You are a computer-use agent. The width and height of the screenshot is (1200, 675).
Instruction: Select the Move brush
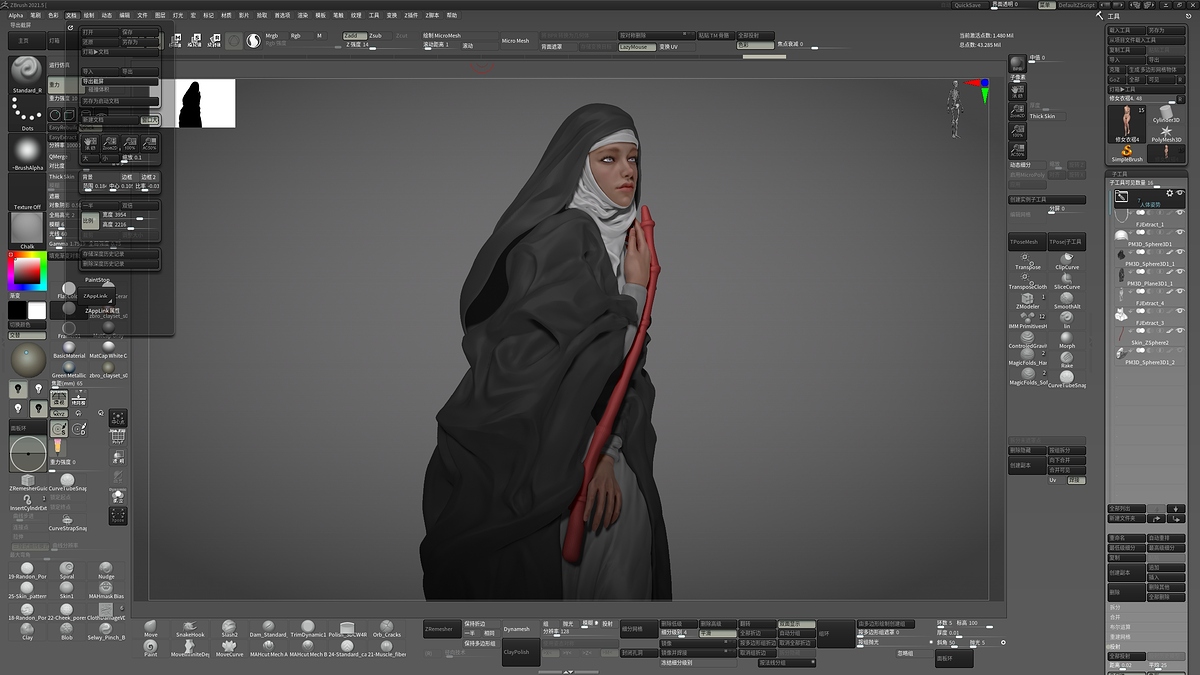151,629
